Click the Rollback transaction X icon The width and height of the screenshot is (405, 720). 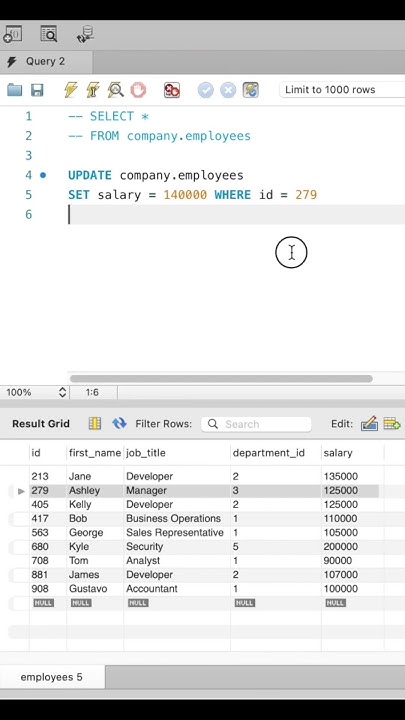pyautogui.click(x=228, y=90)
